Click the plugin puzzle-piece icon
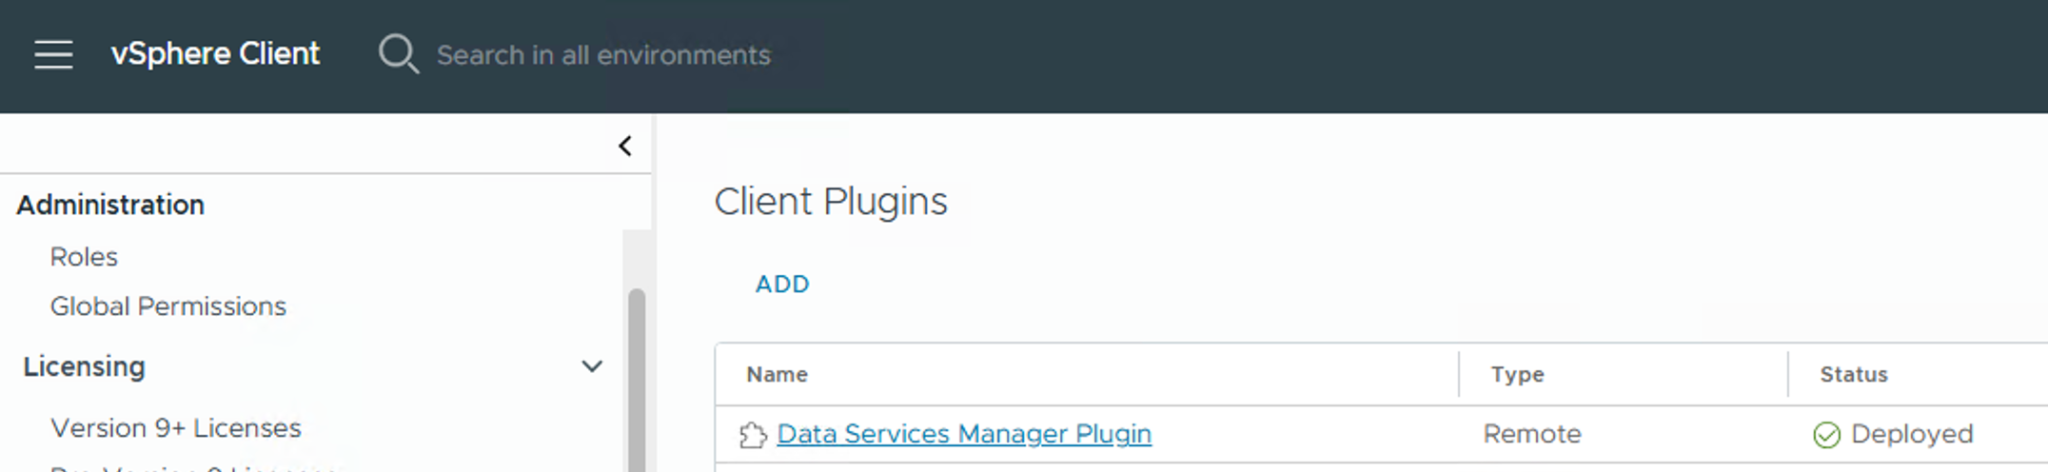 pyautogui.click(x=753, y=435)
